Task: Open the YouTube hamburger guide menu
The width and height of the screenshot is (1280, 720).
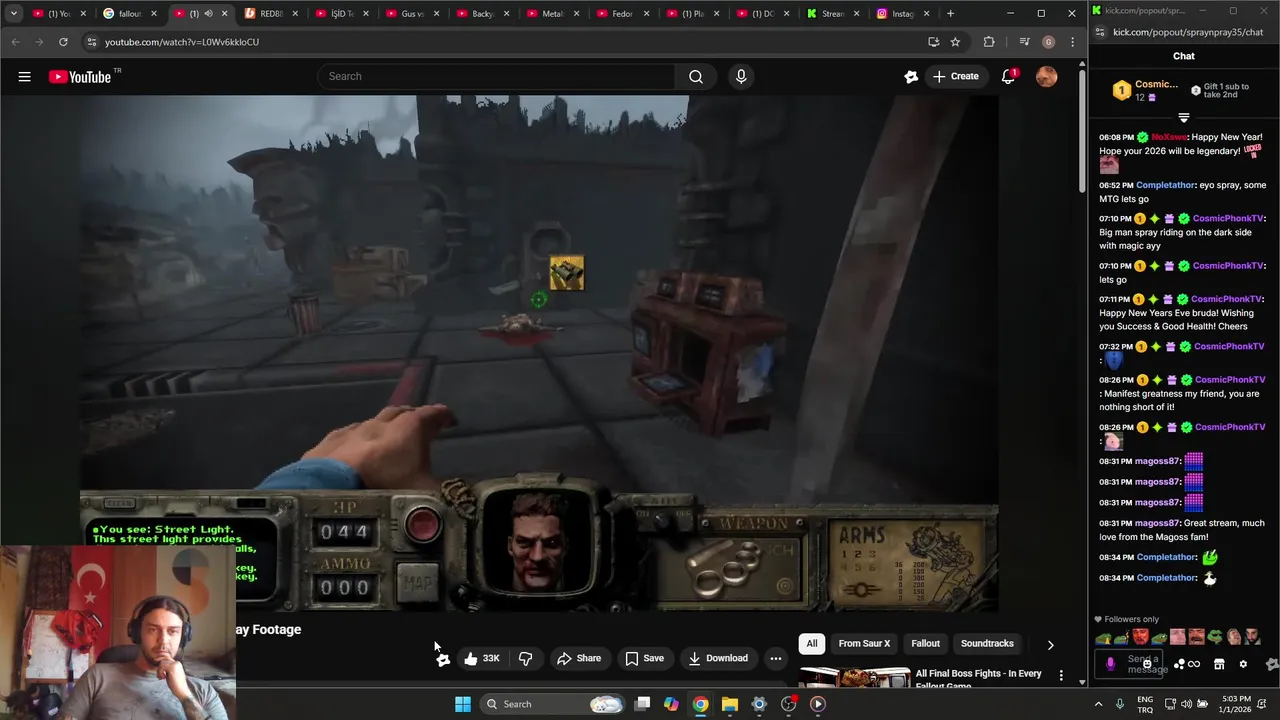Action: (x=24, y=77)
